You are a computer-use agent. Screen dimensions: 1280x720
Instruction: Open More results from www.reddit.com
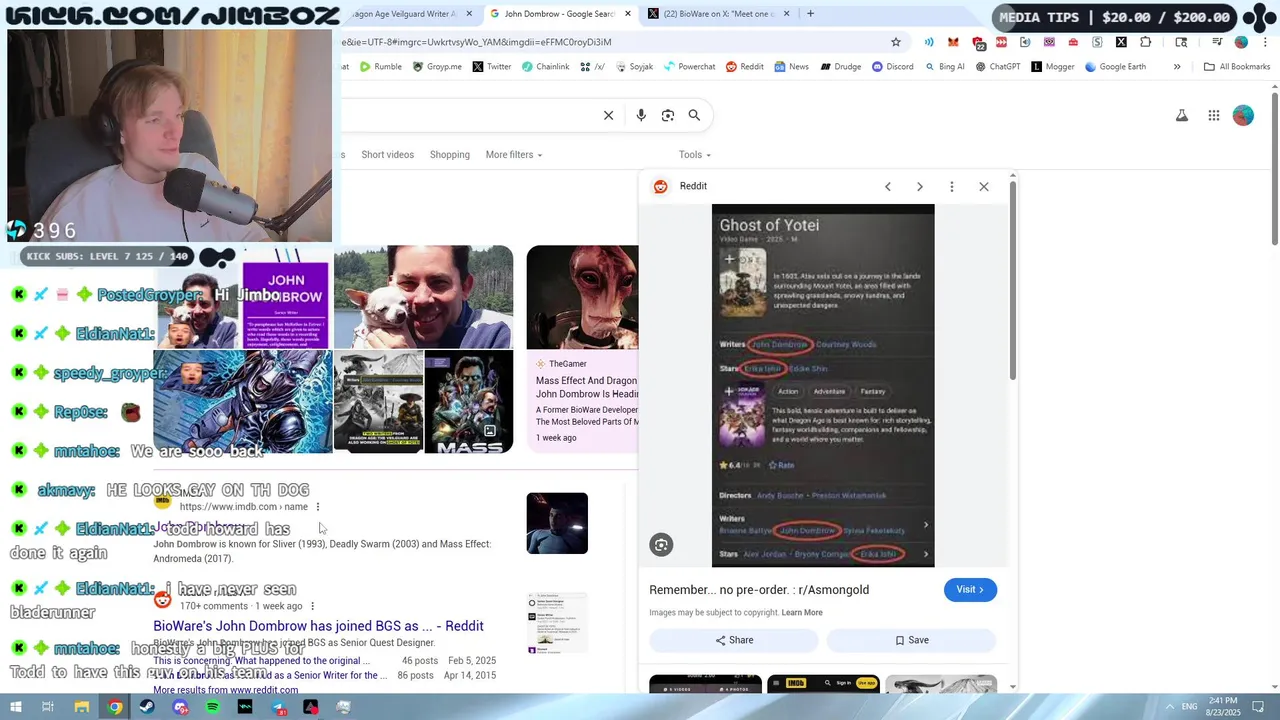226,690
